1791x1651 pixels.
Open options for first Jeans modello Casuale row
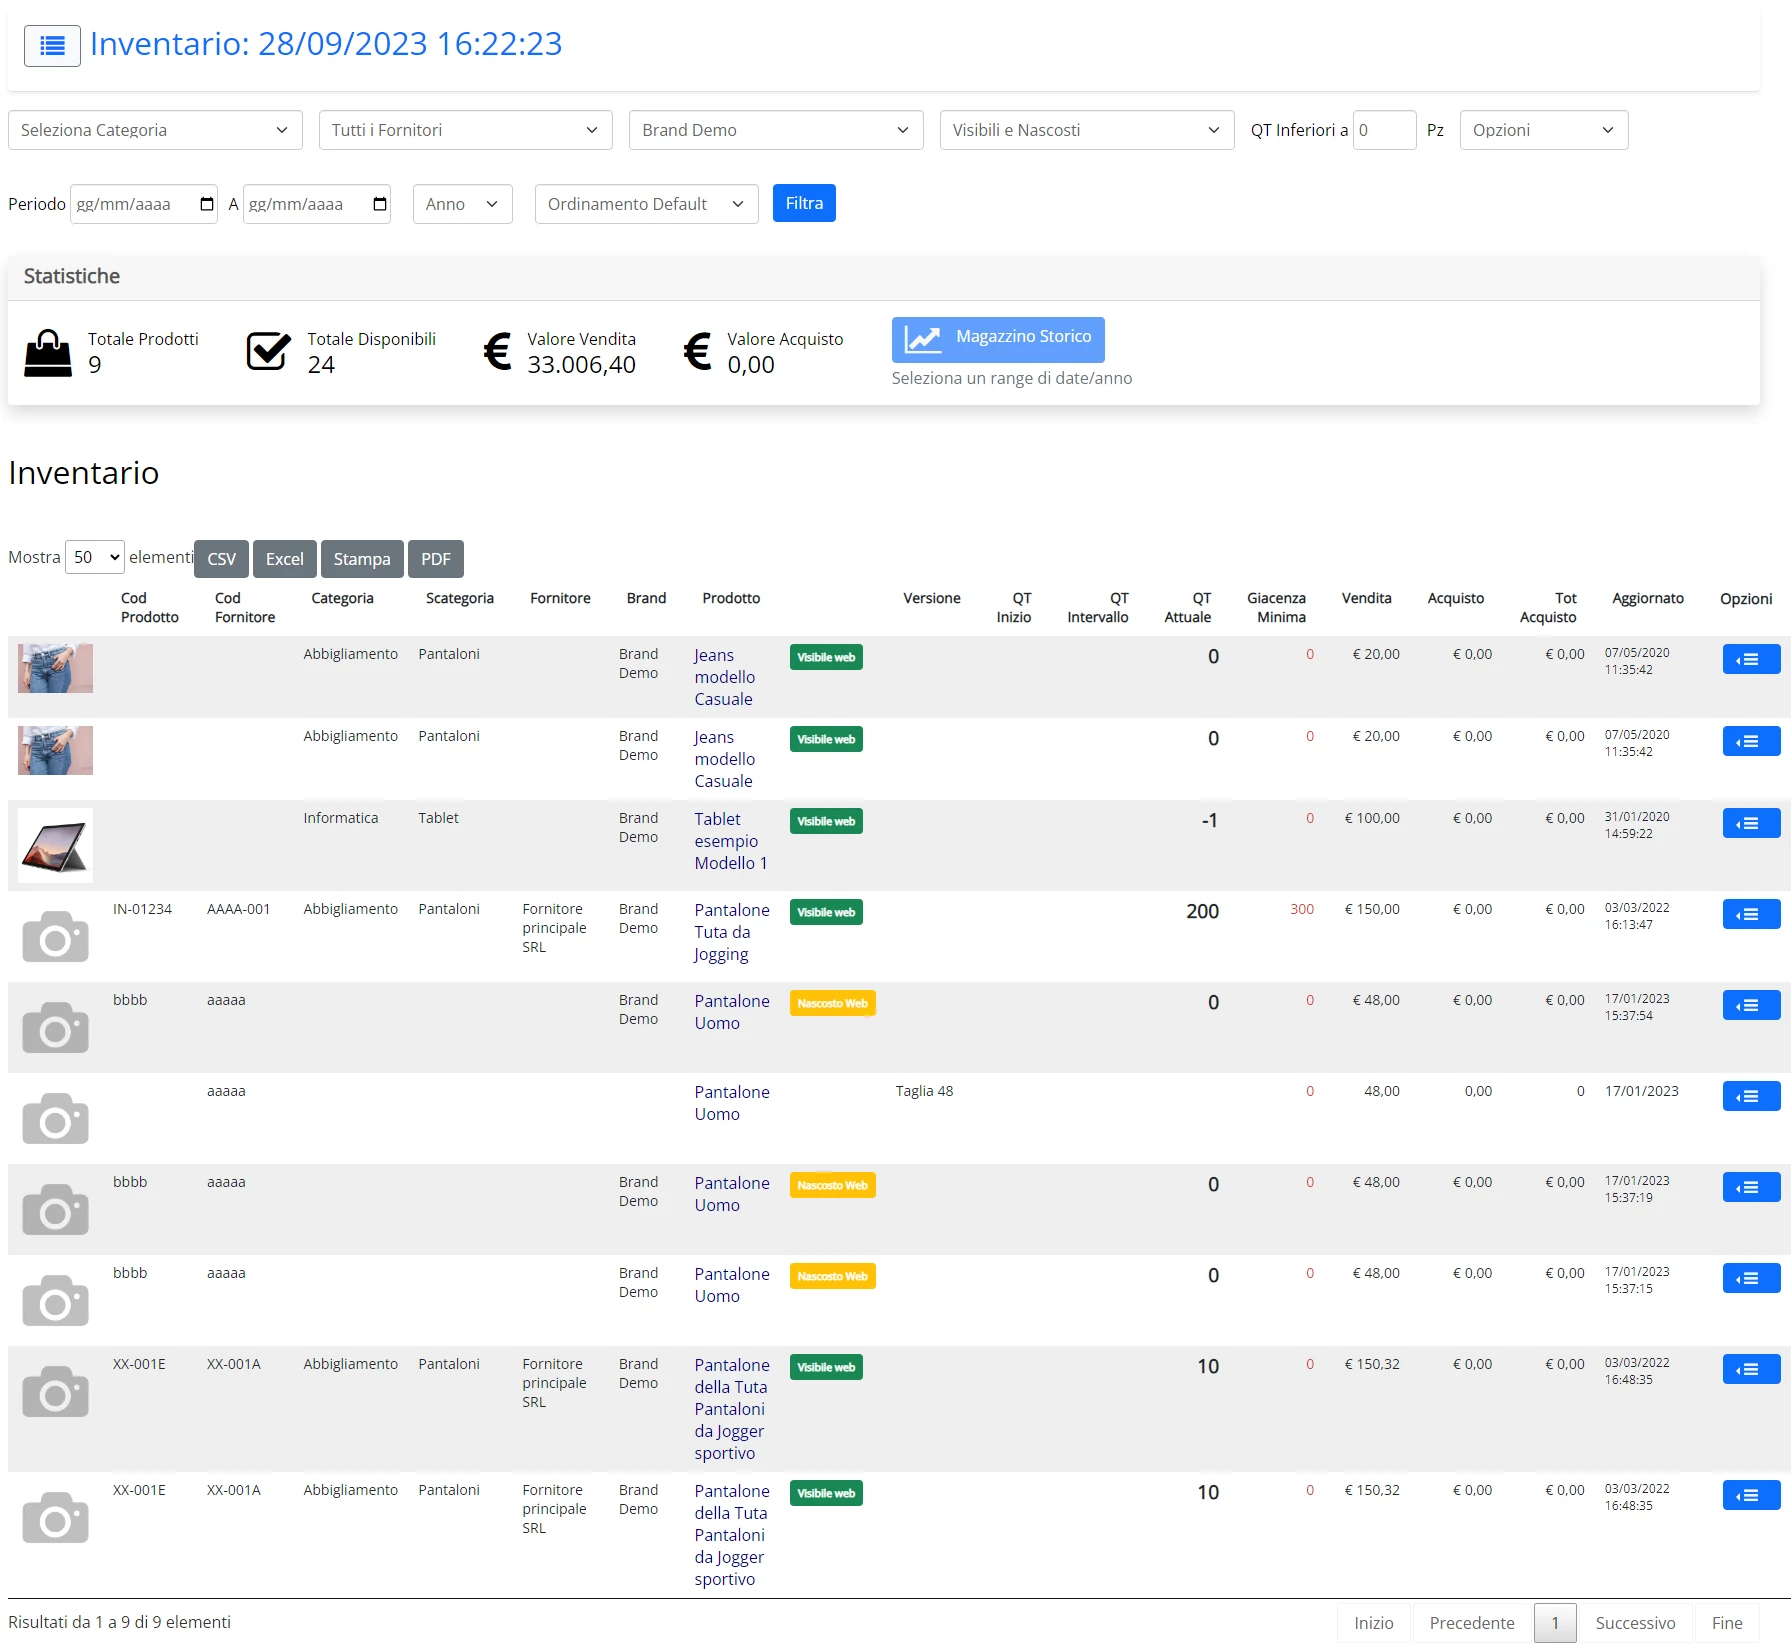point(1751,659)
